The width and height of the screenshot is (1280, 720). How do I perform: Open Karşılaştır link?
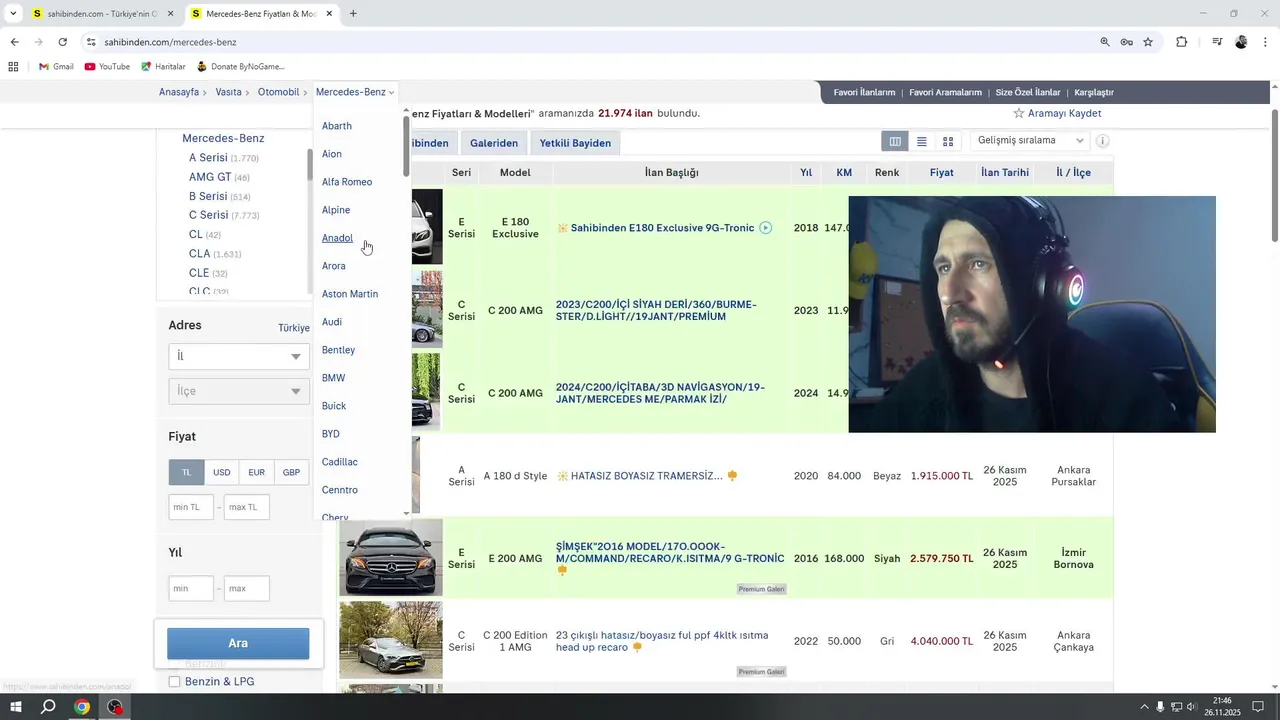coord(1094,92)
